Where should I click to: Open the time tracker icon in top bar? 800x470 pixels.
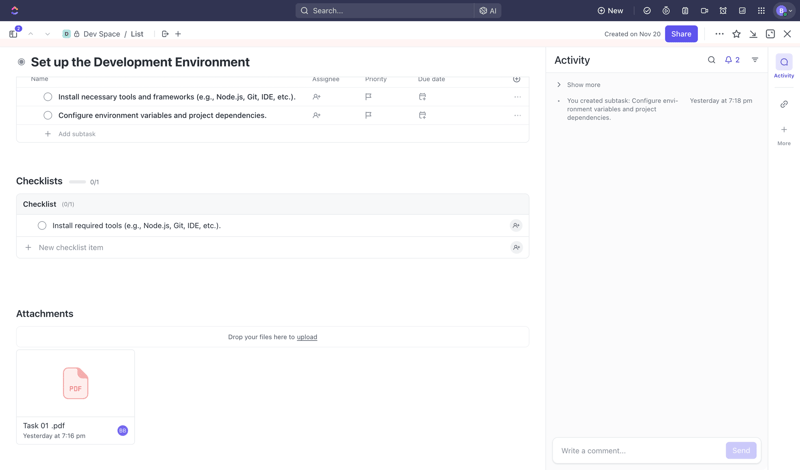[x=666, y=11]
